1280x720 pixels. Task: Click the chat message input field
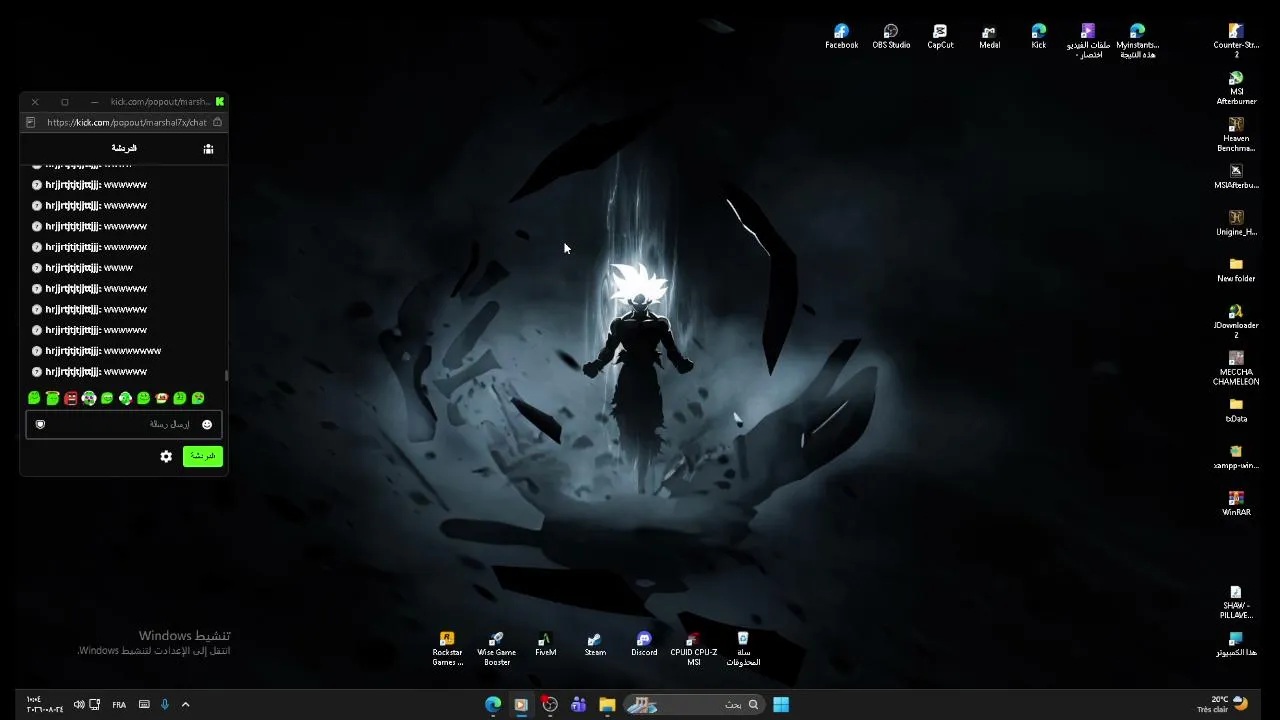[x=124, y=425]
